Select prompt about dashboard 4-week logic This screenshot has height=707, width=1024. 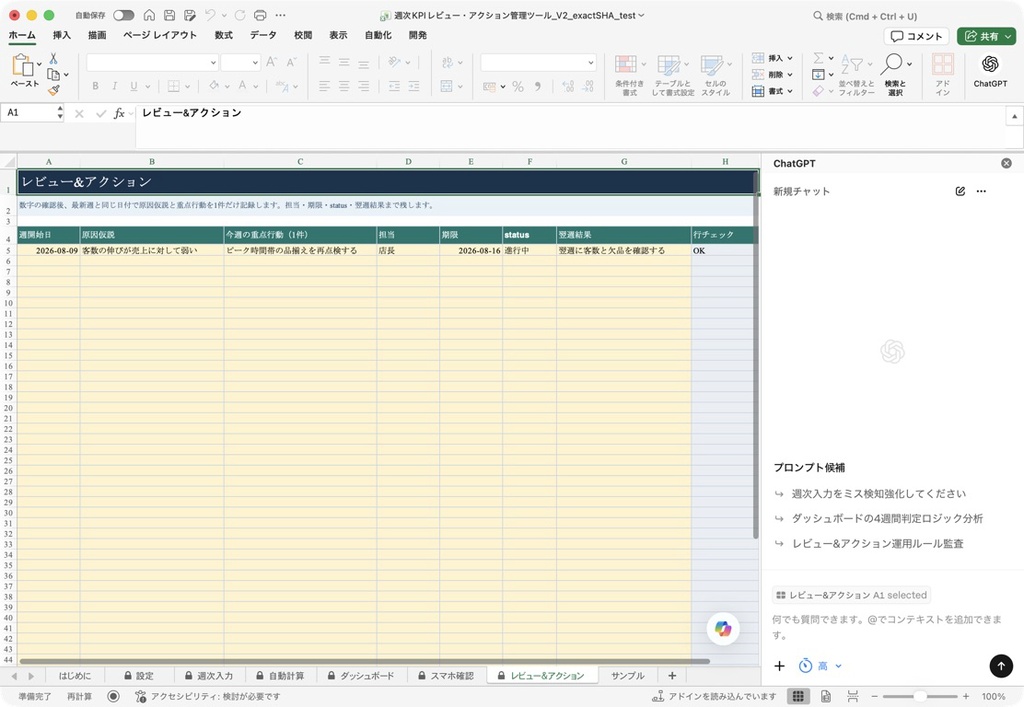[x=887, y=518]
